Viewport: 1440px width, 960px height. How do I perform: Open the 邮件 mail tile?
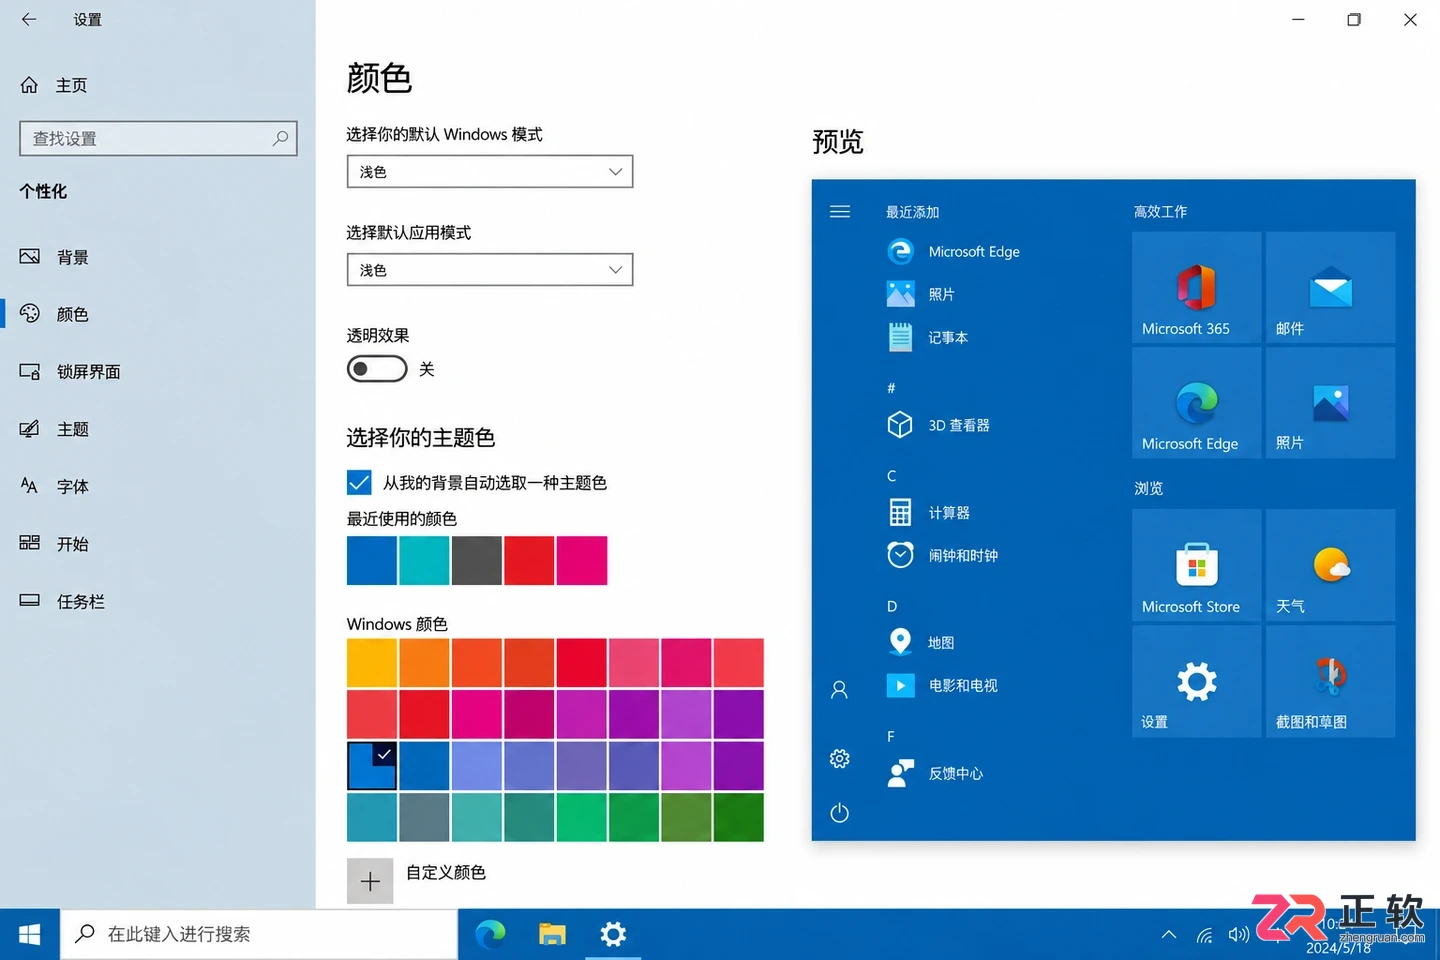pos(1330,288)
